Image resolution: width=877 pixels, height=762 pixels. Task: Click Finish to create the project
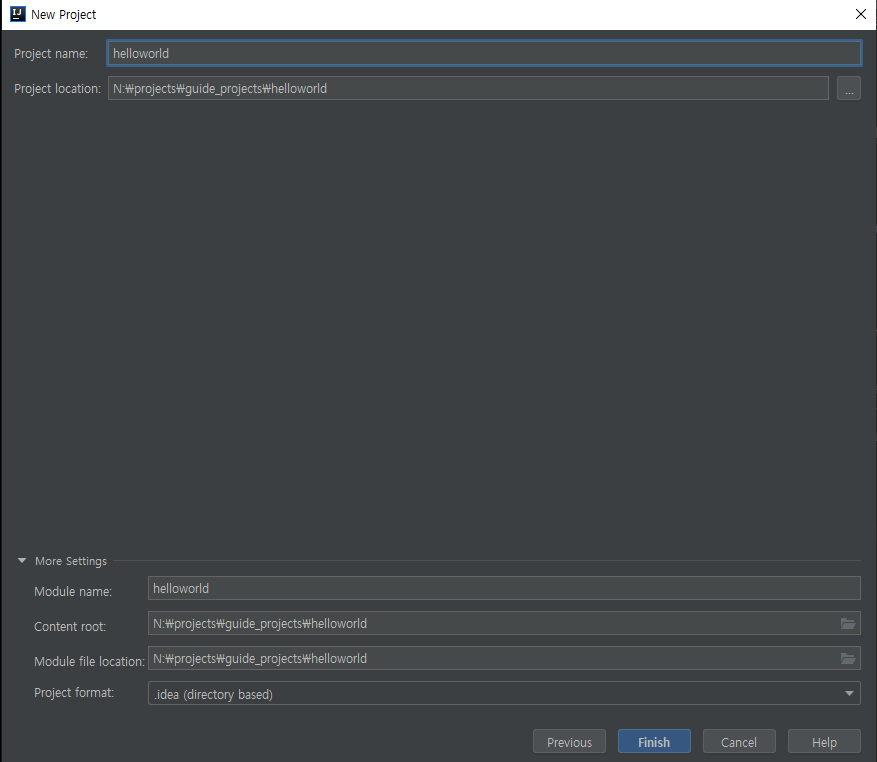click(654, 742)
